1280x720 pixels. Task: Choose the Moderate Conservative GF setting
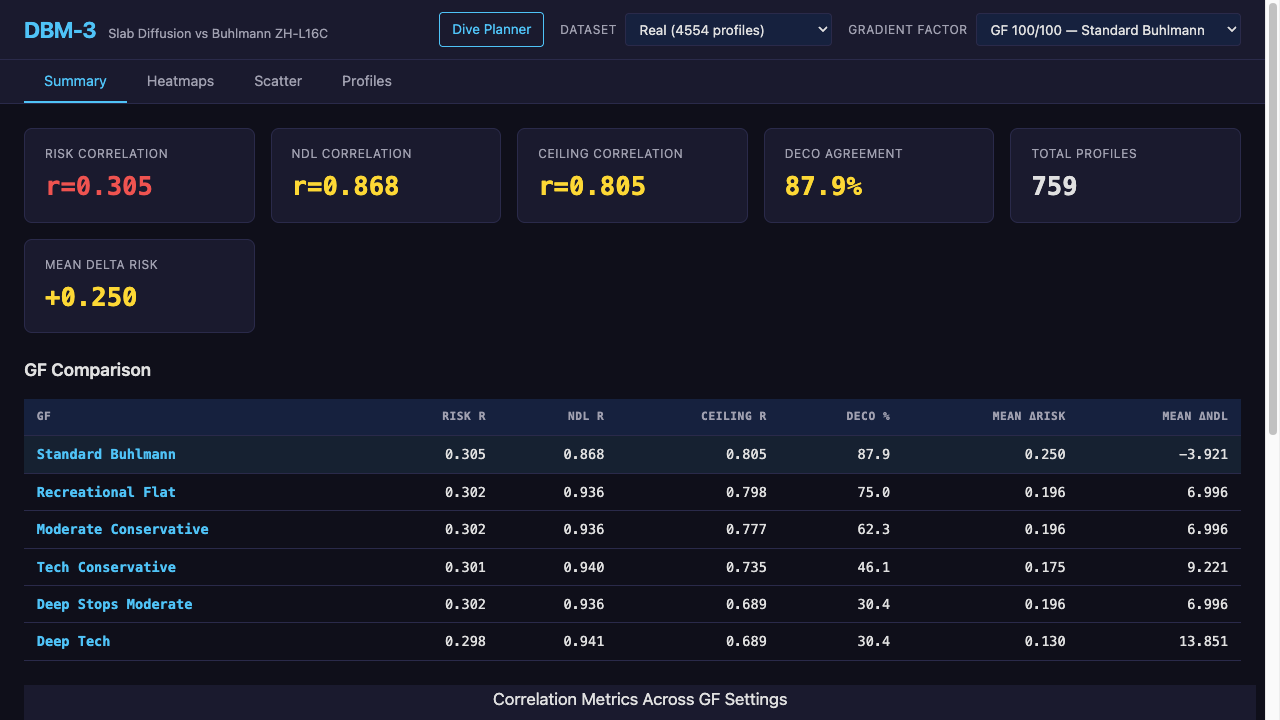(122, 529)
